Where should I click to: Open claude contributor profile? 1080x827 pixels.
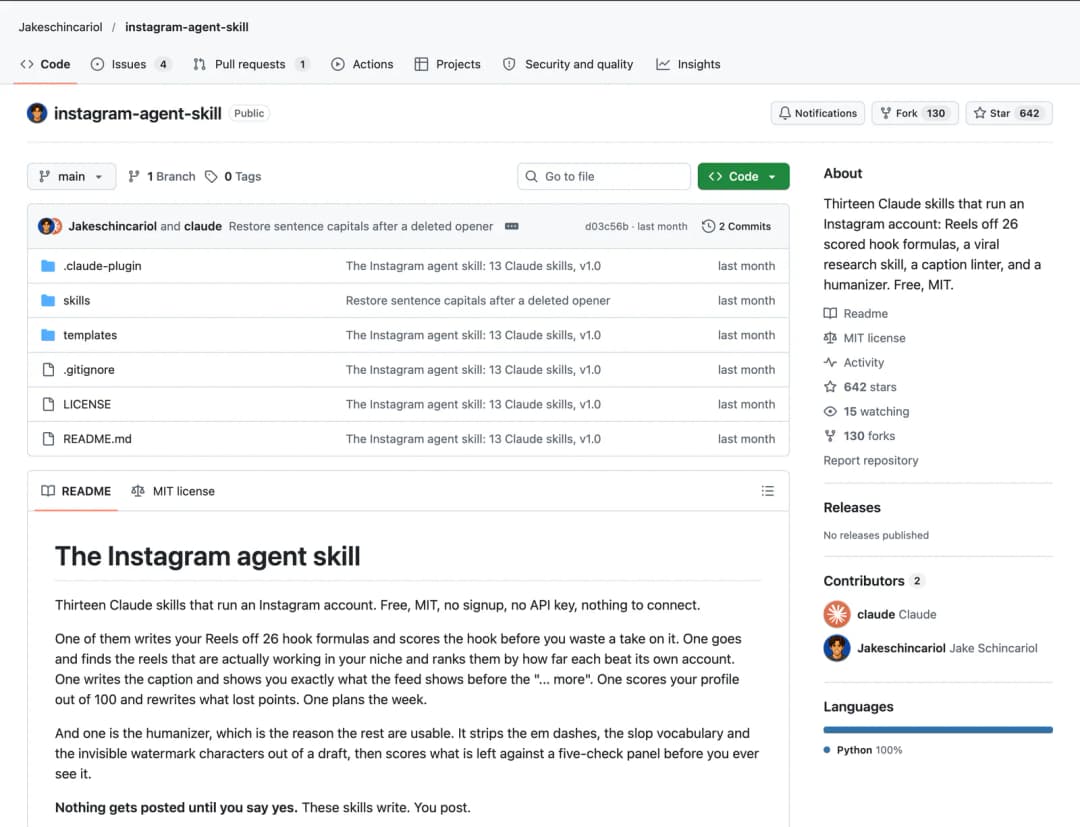(897, 614)
